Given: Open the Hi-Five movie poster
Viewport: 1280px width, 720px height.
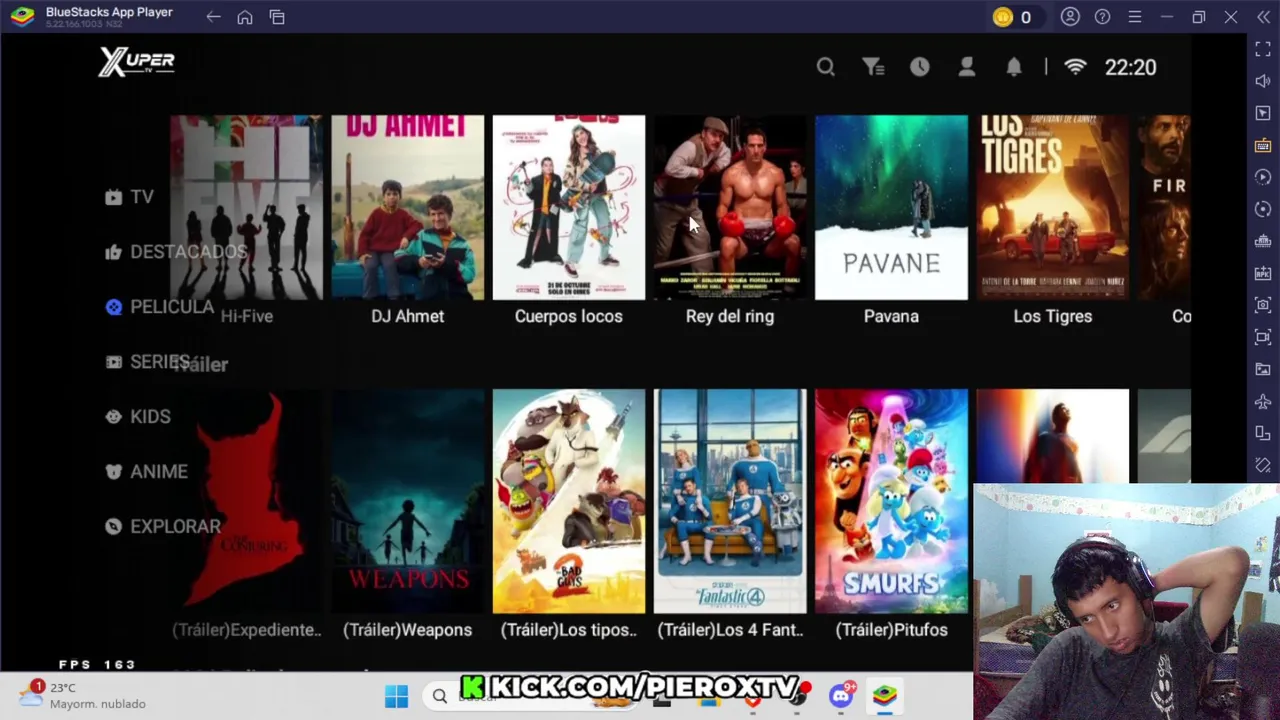Looking at the screenshot, I should click(246, 207).
